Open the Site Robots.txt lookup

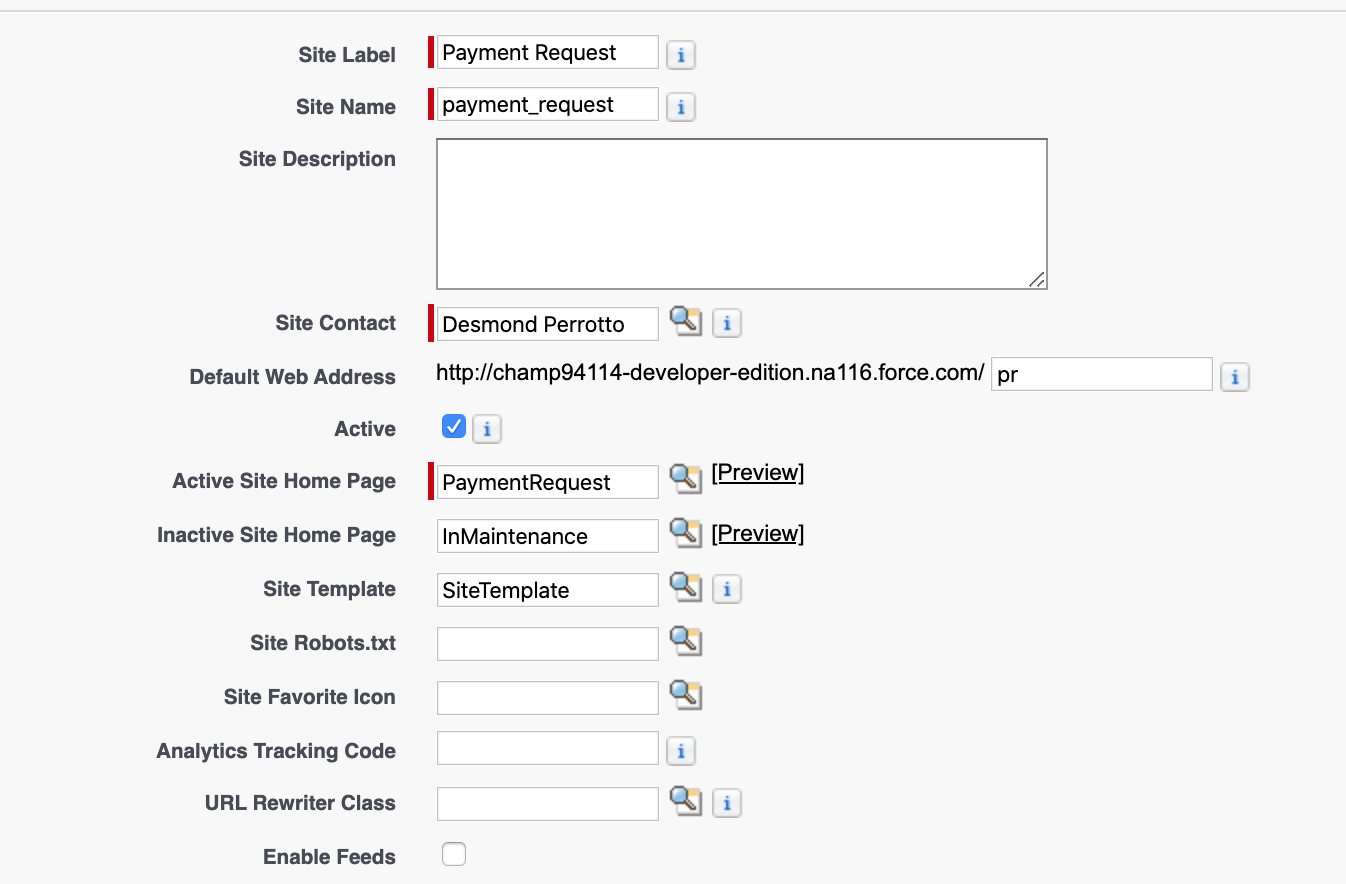[x=686, y=643]
